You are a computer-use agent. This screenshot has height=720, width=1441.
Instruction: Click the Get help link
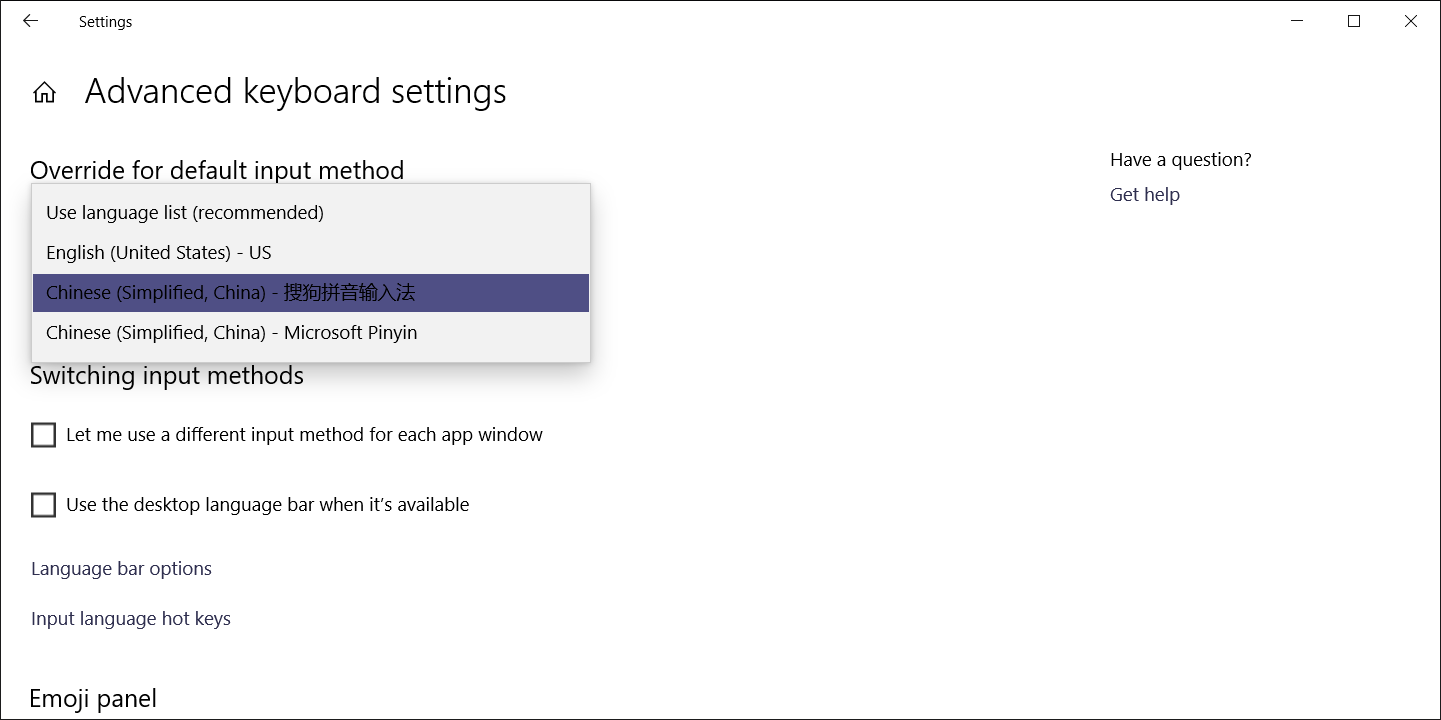pos(1145,195)
